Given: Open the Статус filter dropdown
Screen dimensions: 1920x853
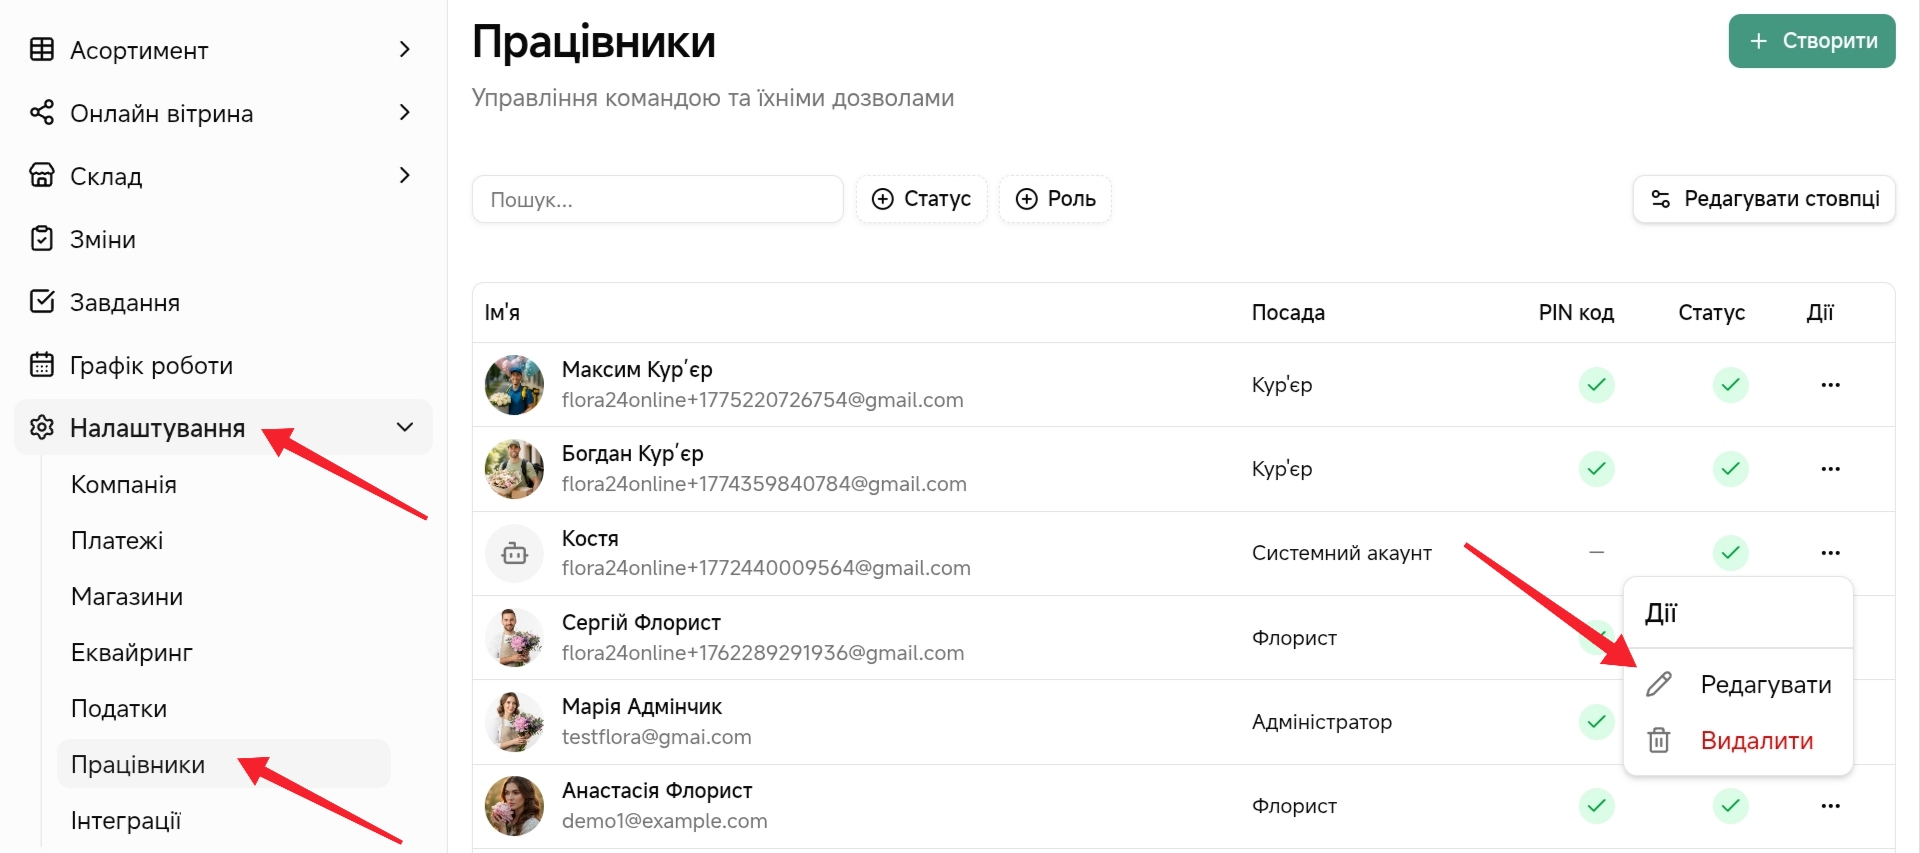Looking at the screenshot, I should 921,199.
